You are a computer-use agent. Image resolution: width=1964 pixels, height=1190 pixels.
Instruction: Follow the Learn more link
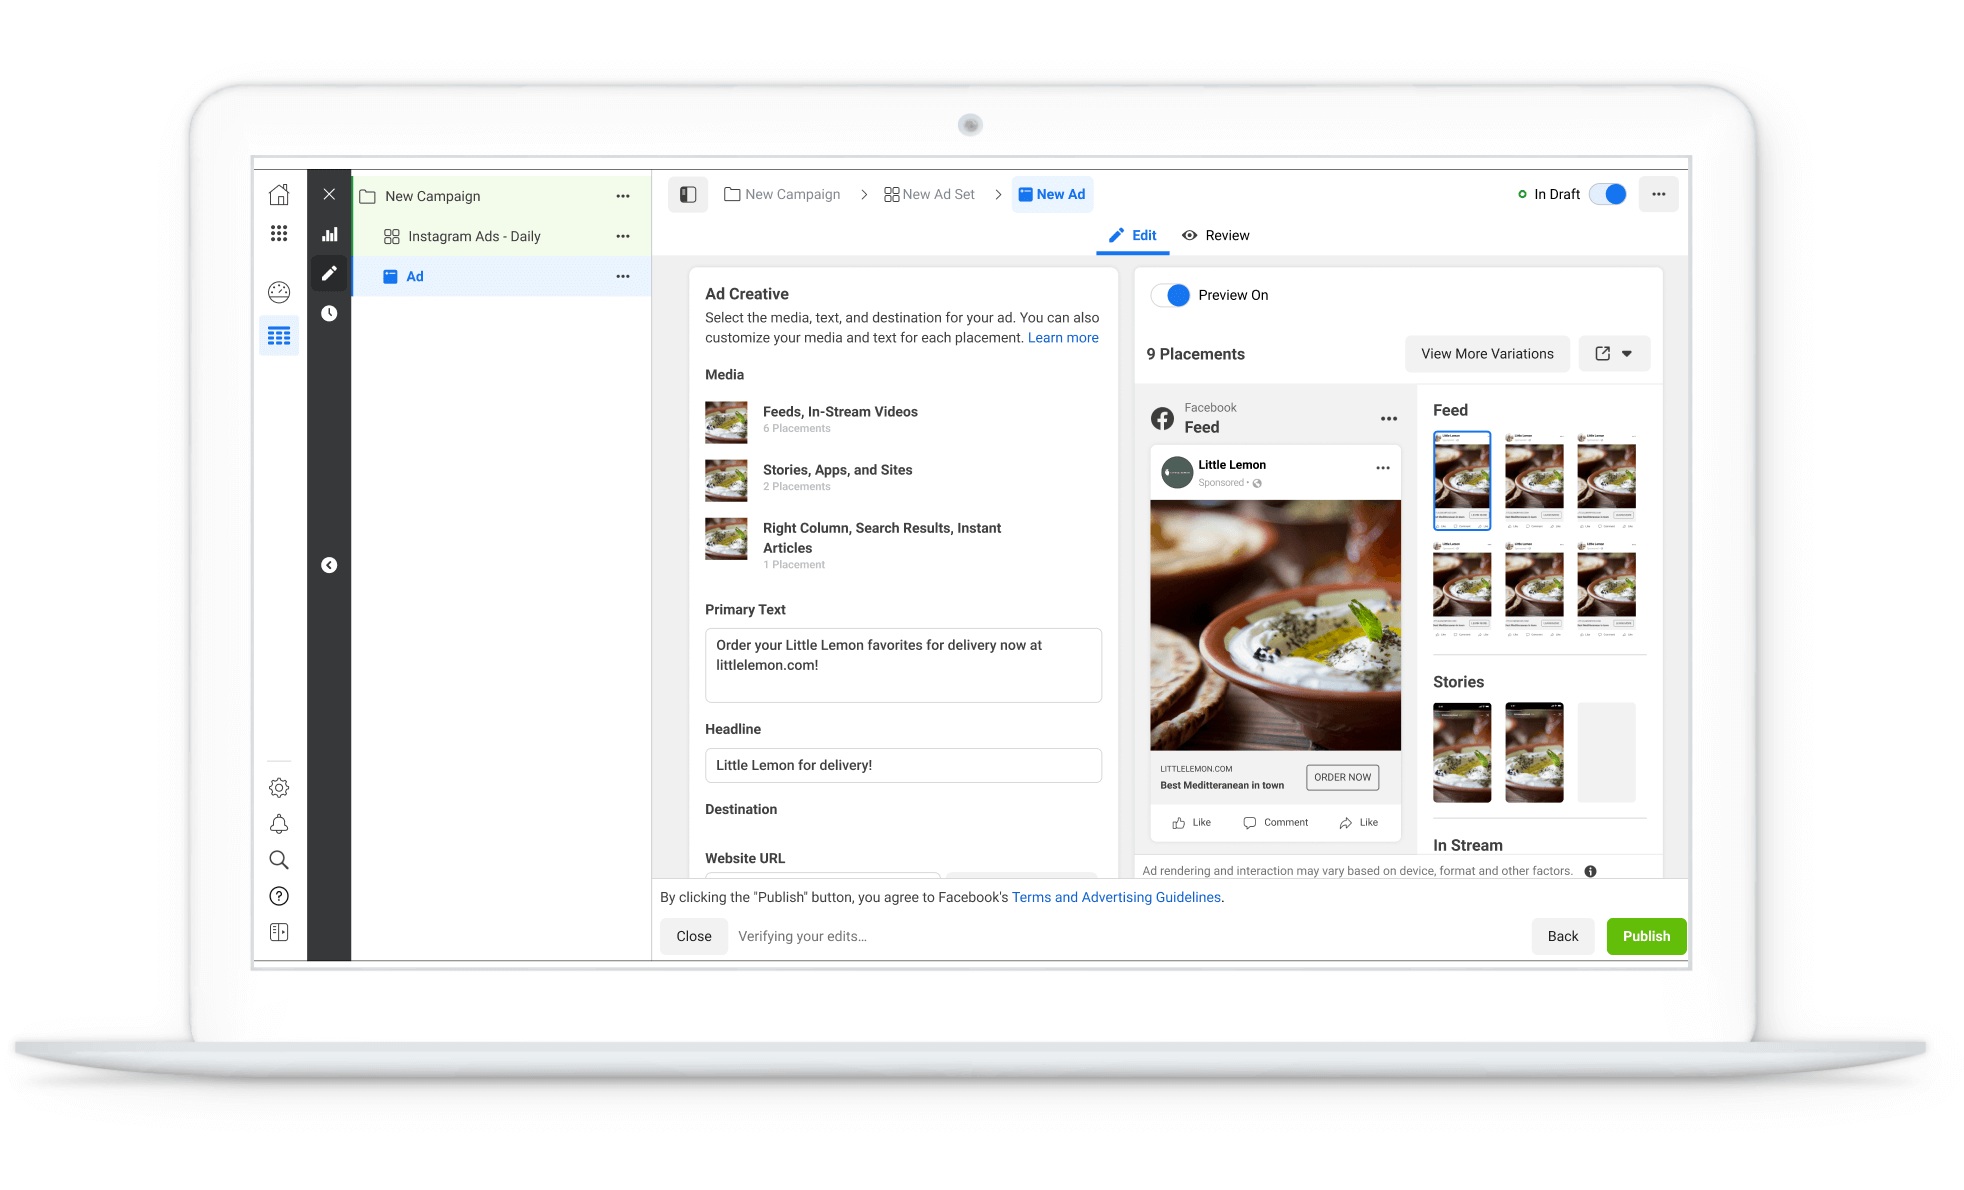1063,338
